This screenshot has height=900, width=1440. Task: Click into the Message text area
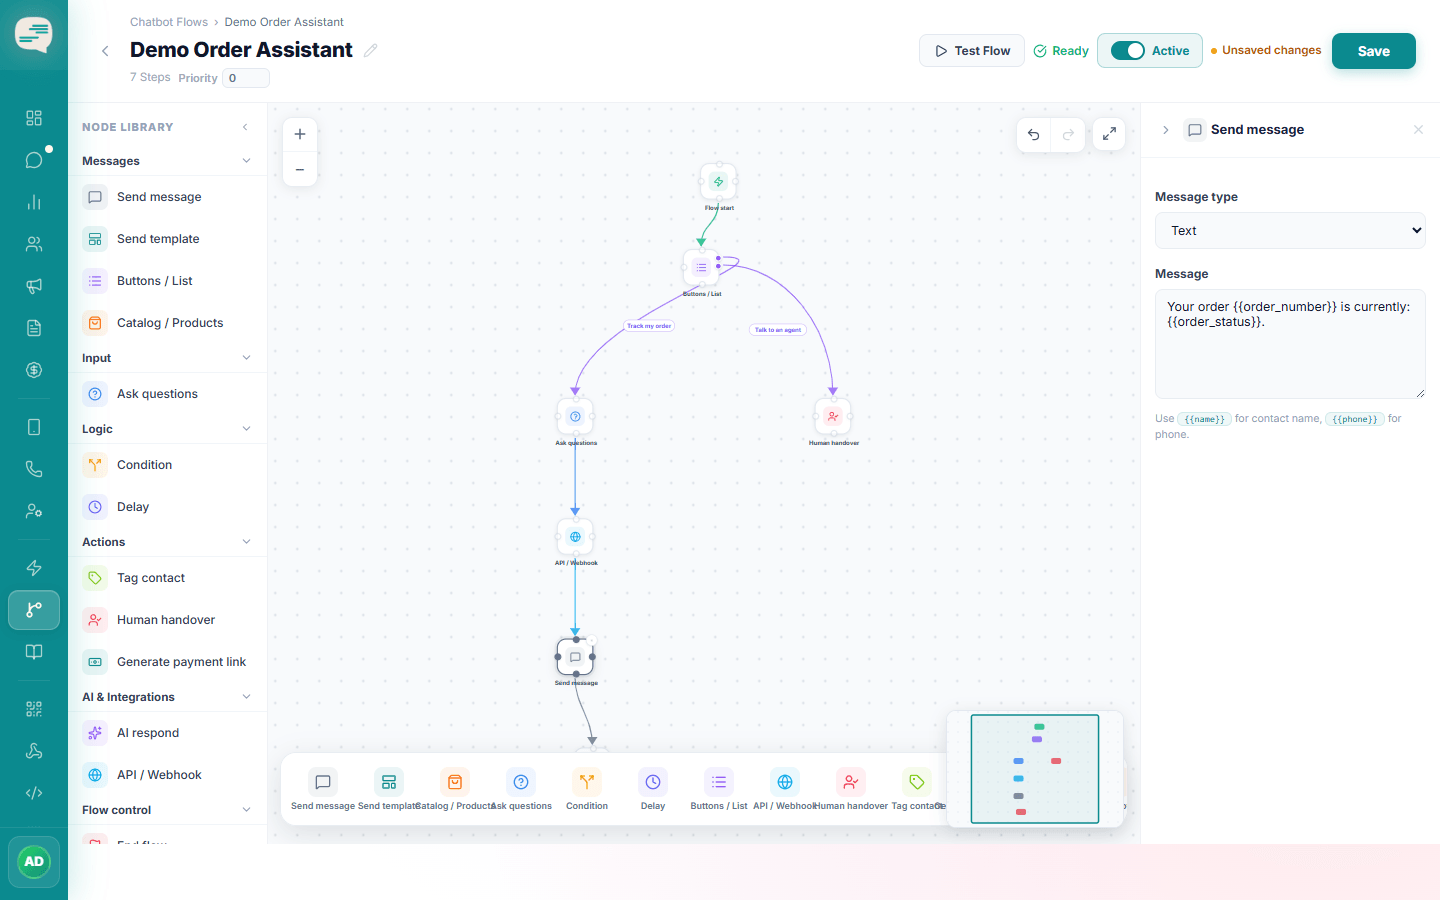tap(1290, 344)
